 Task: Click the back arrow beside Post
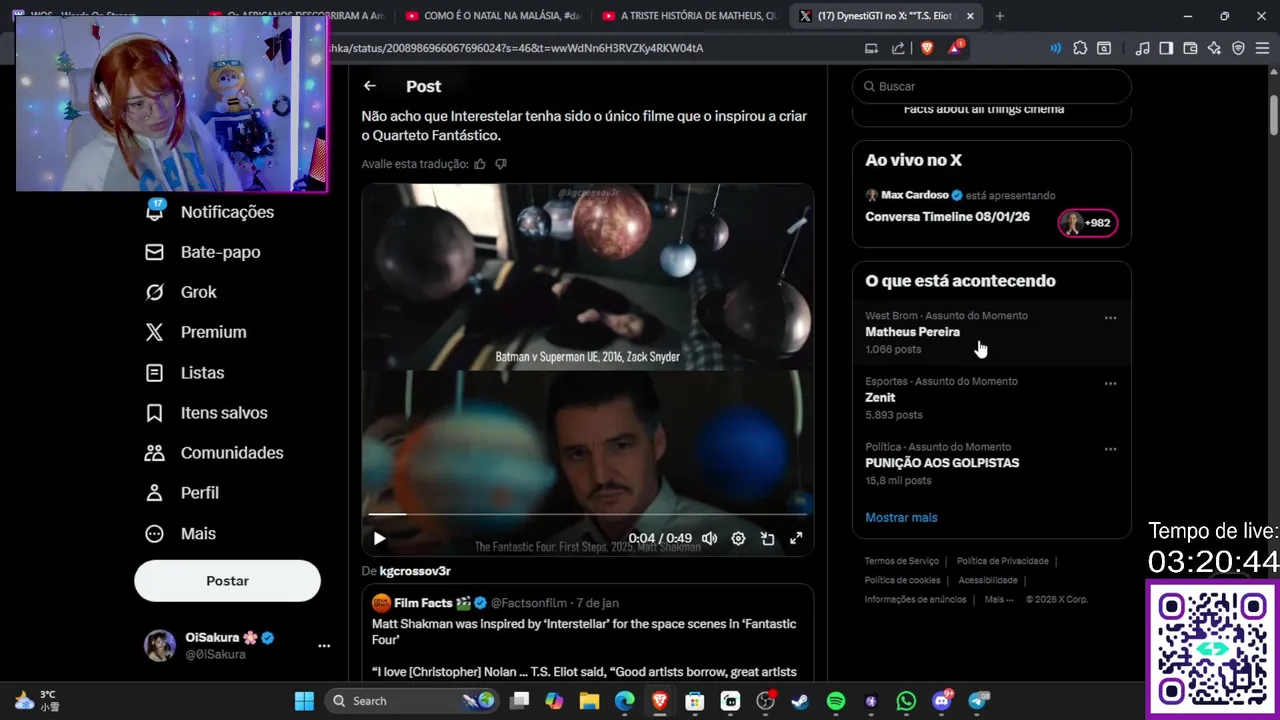(370, 86)
